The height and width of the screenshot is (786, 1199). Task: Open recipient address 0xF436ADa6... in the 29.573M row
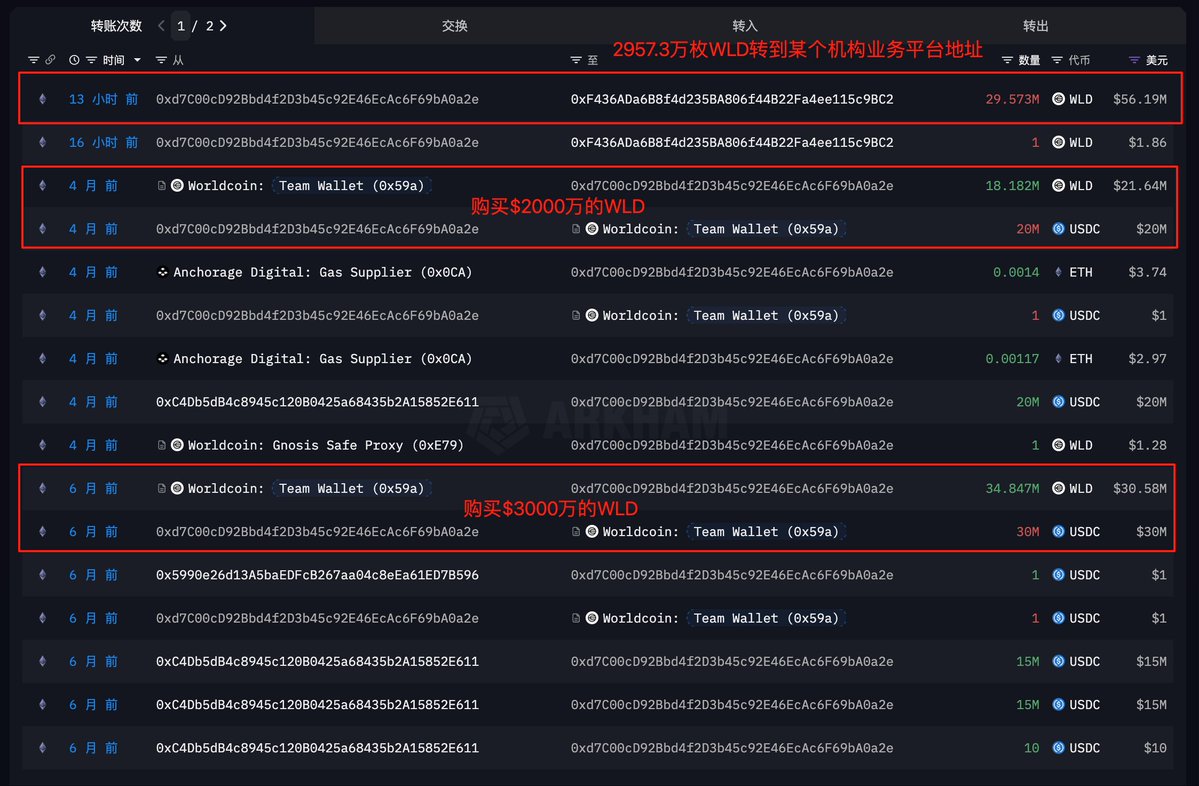pos(732,99)
